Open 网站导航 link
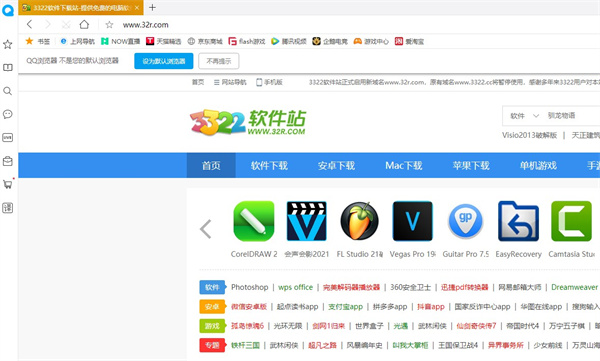 tap(230, 82)
